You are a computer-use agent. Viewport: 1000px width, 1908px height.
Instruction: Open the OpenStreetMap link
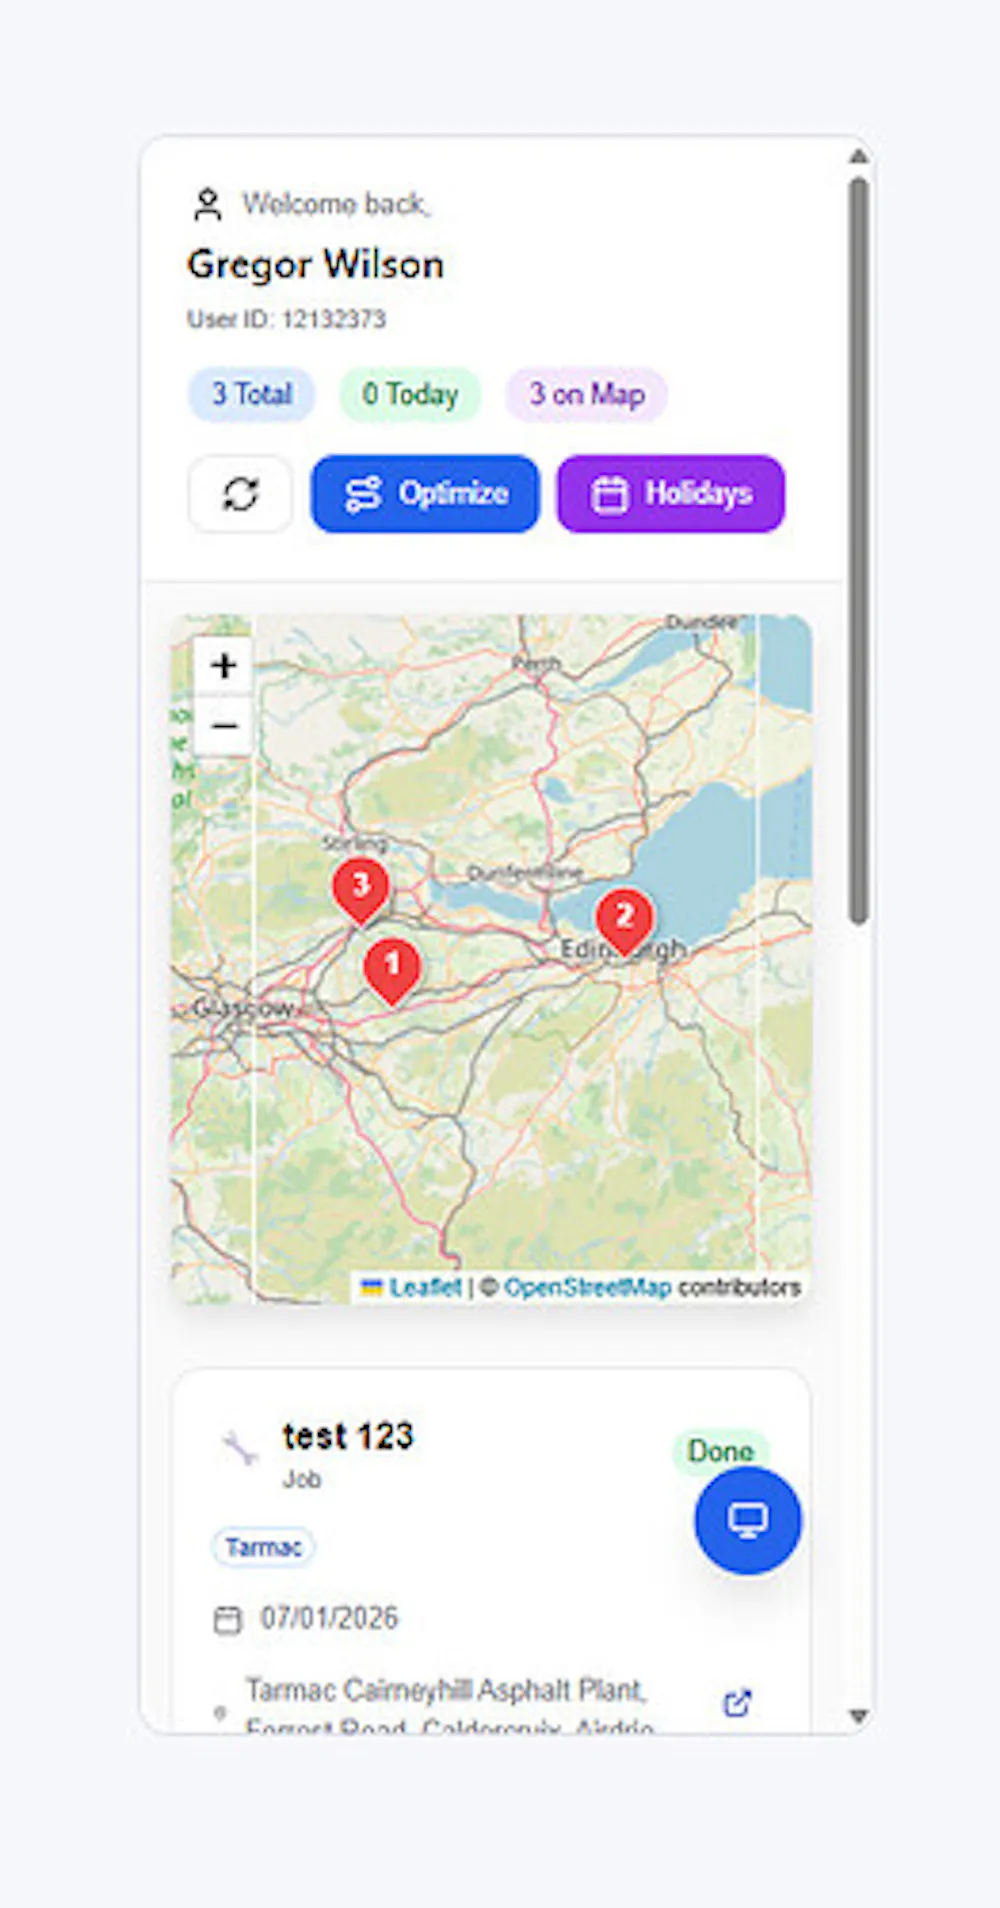(x=588, y=1287)
